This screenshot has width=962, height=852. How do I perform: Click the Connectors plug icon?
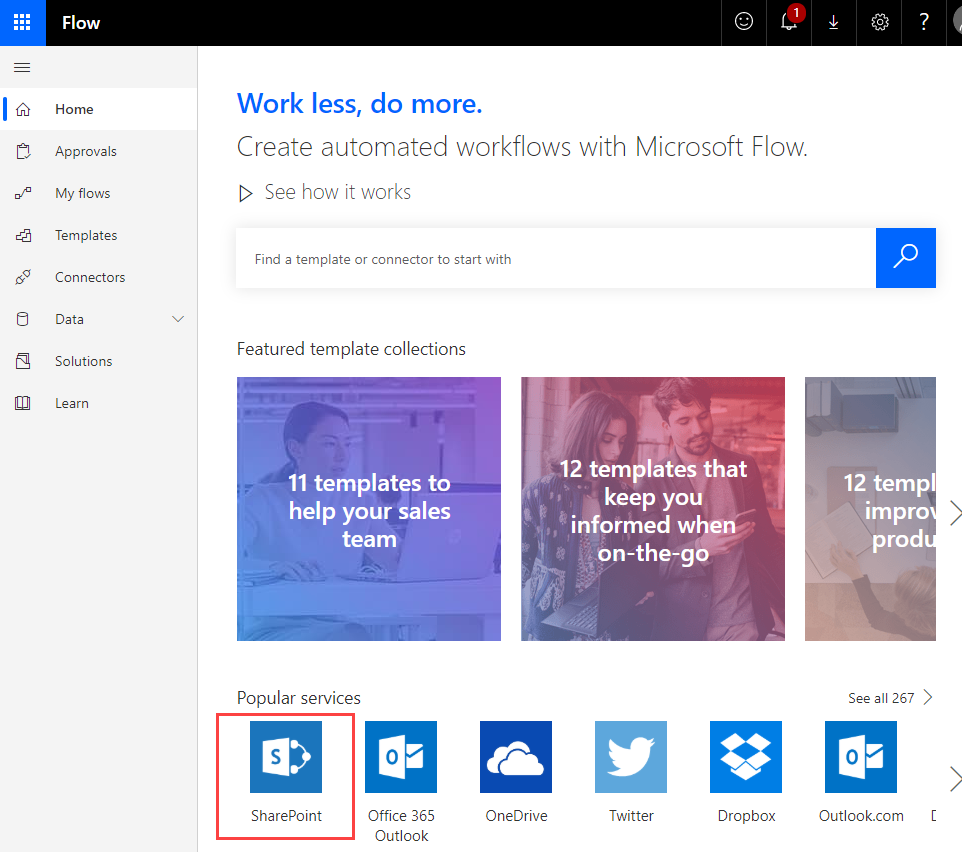point(23,277)
